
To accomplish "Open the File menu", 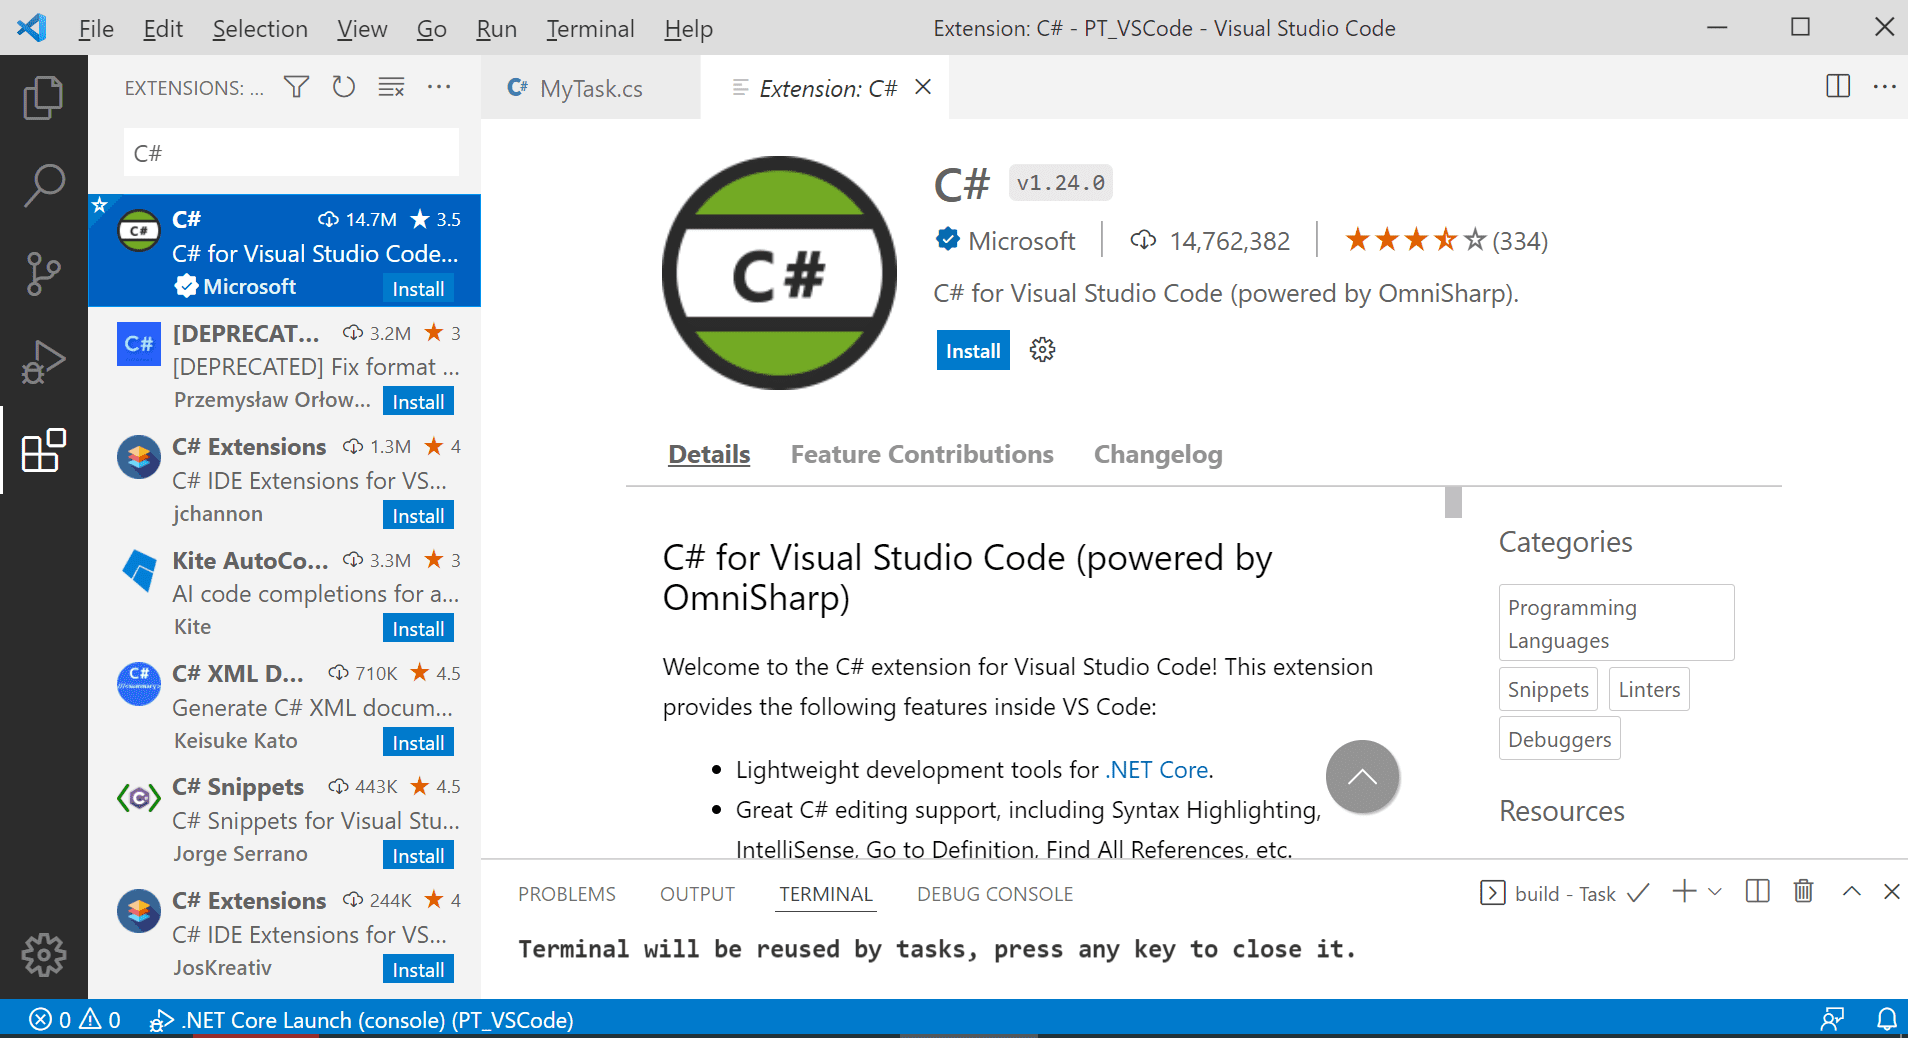I will (x=96, y=28).
